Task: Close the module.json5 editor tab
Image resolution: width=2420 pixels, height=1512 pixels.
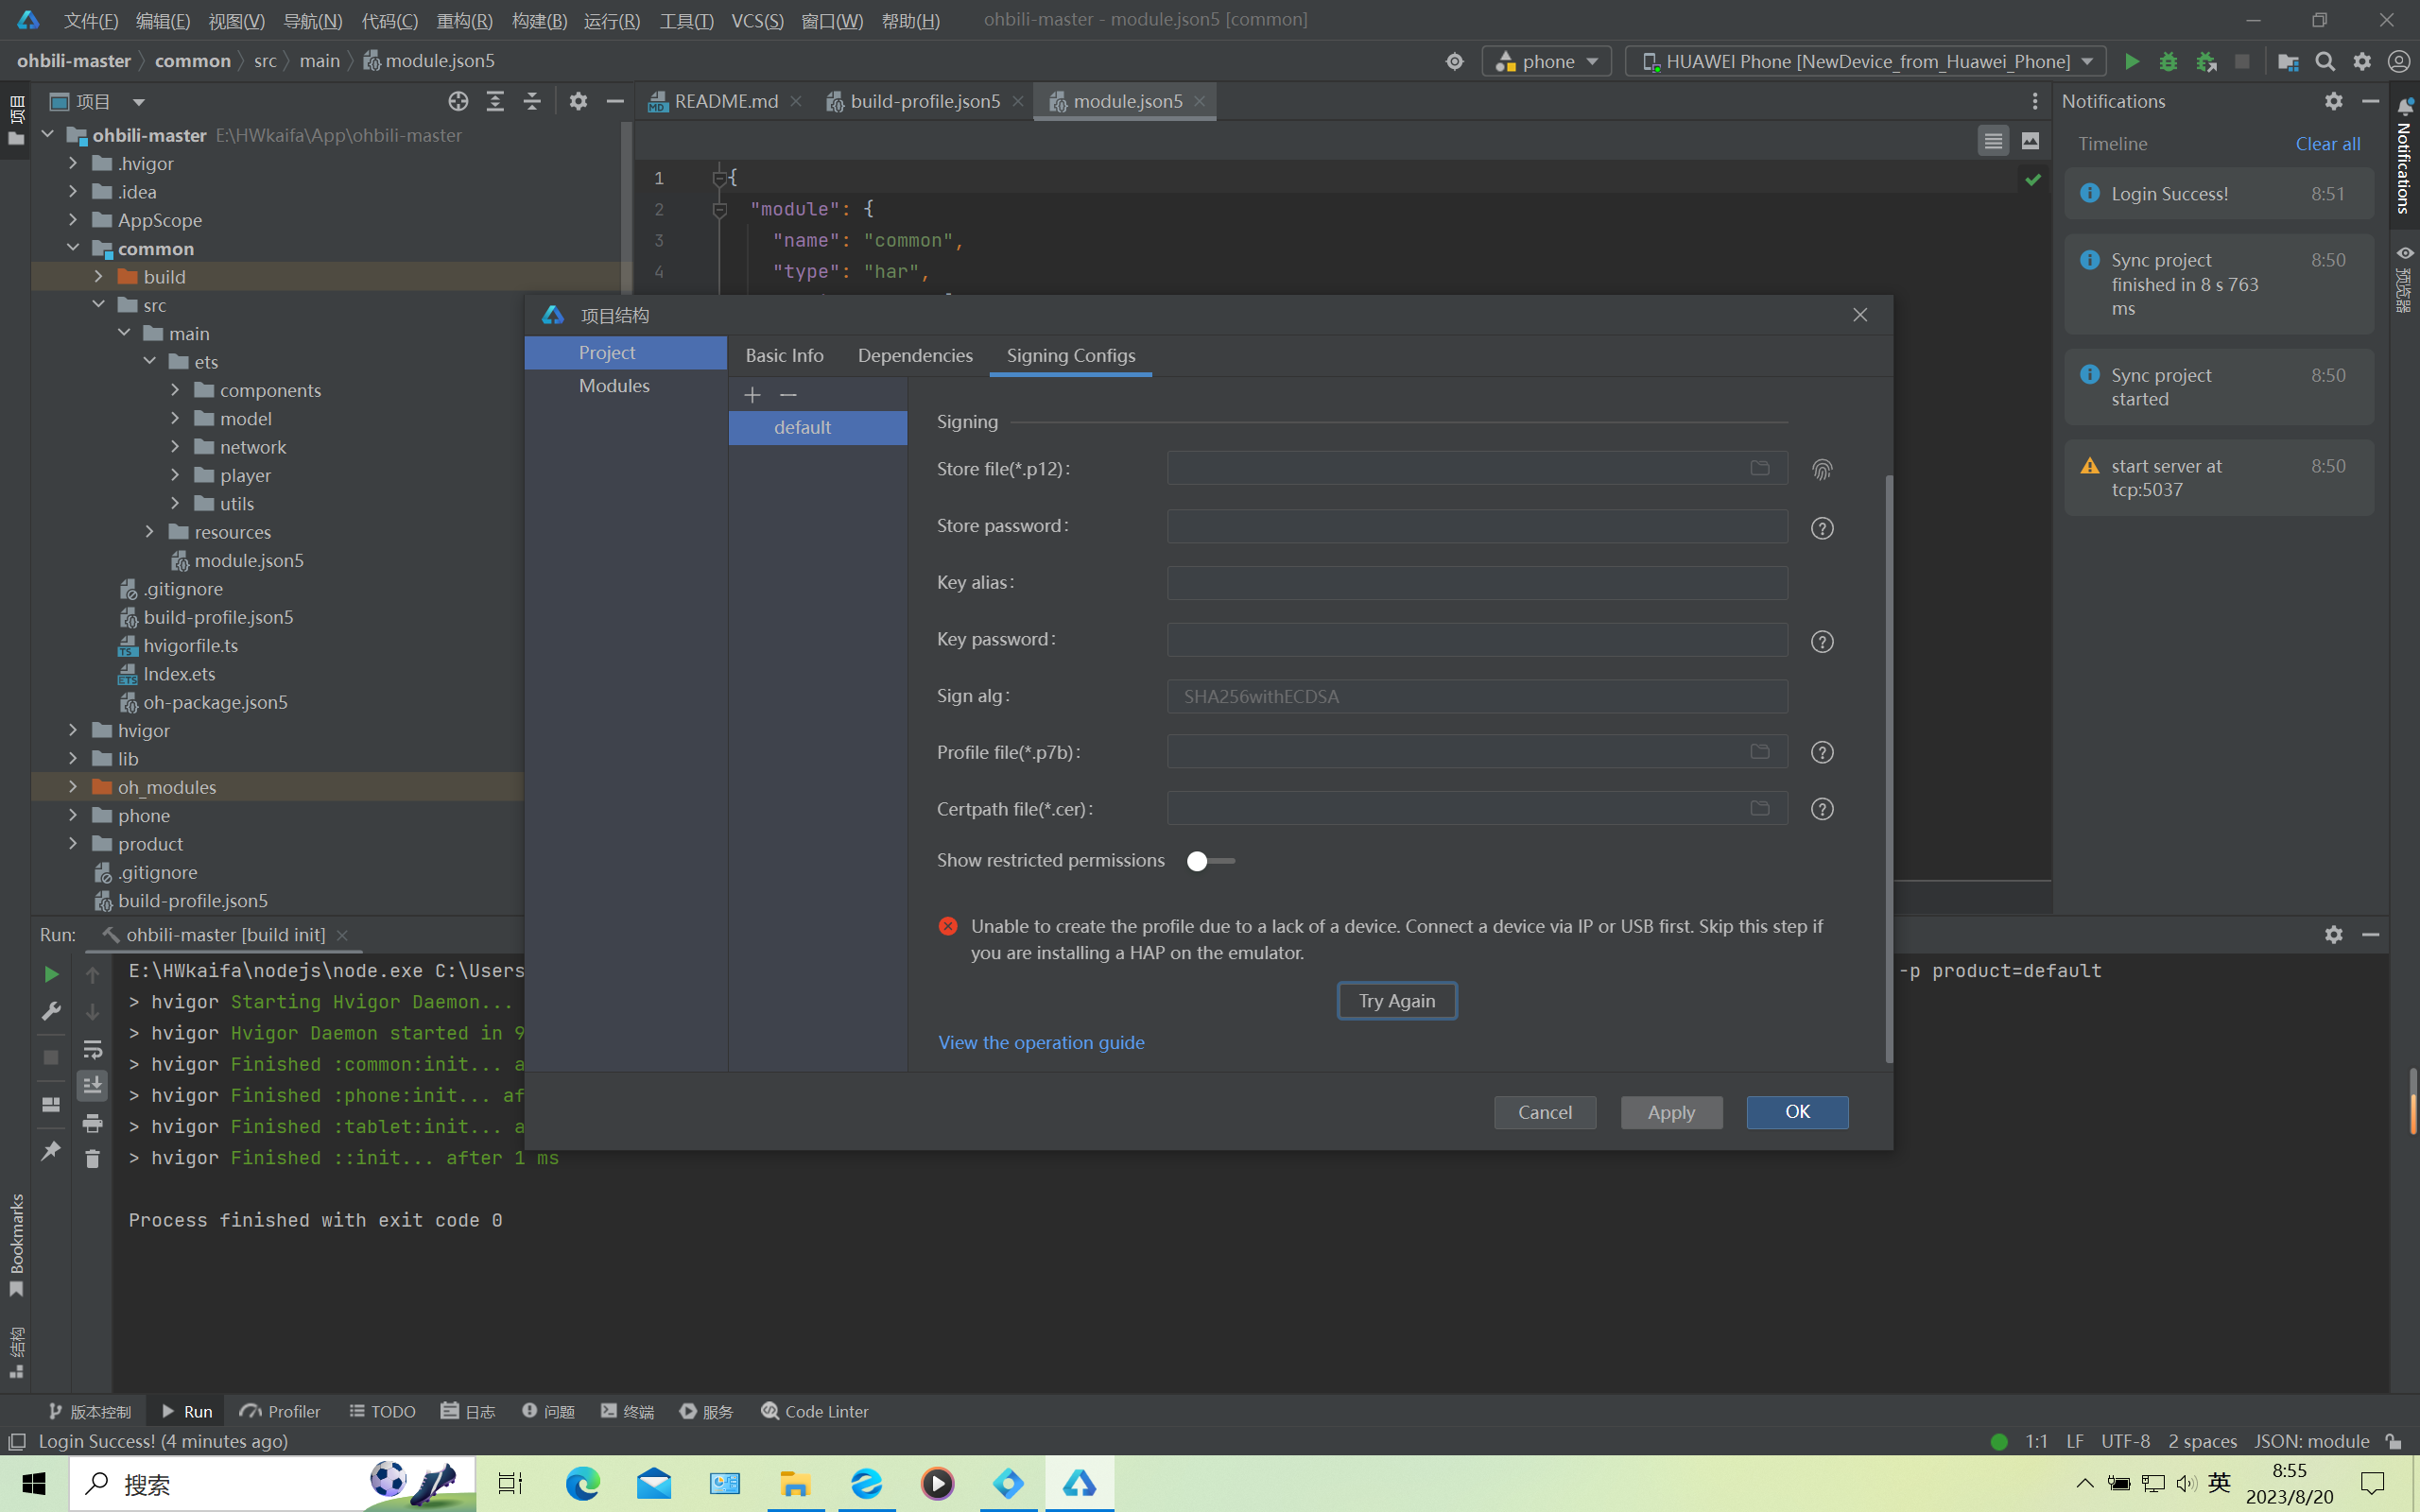Action: tap(1199, 101)
